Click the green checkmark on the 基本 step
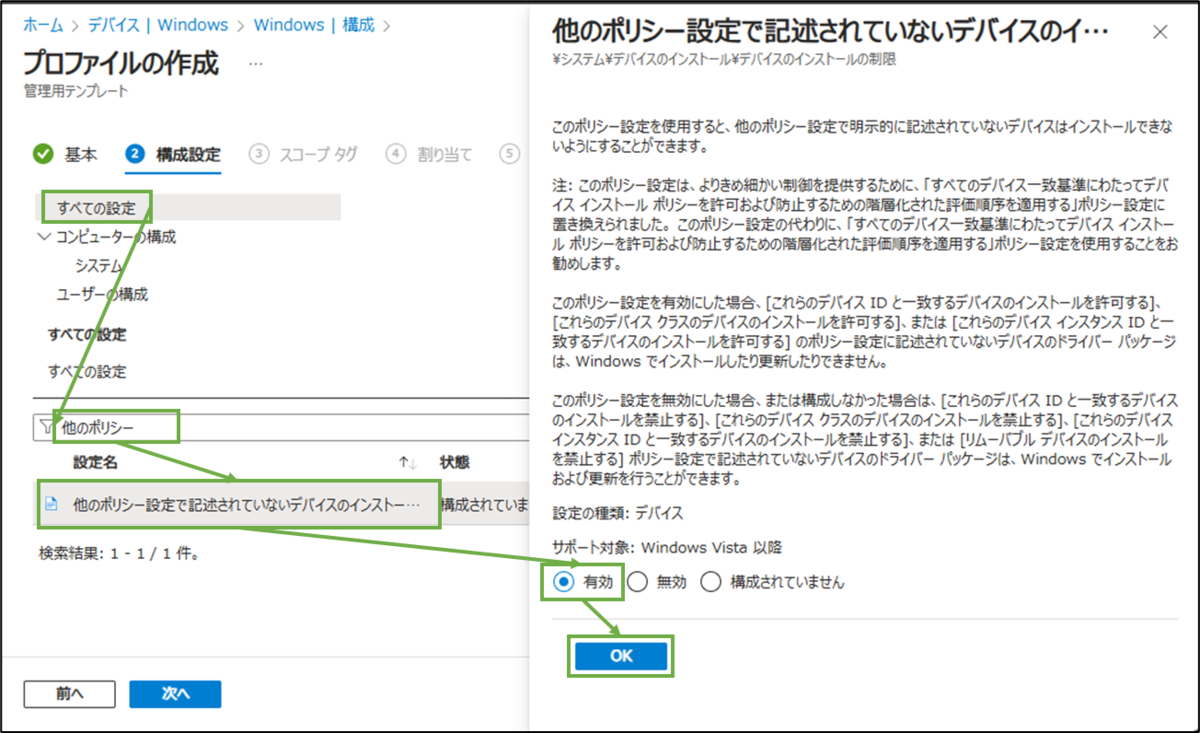The height and width of the screenshot is (733, 1200). [43, 154]
